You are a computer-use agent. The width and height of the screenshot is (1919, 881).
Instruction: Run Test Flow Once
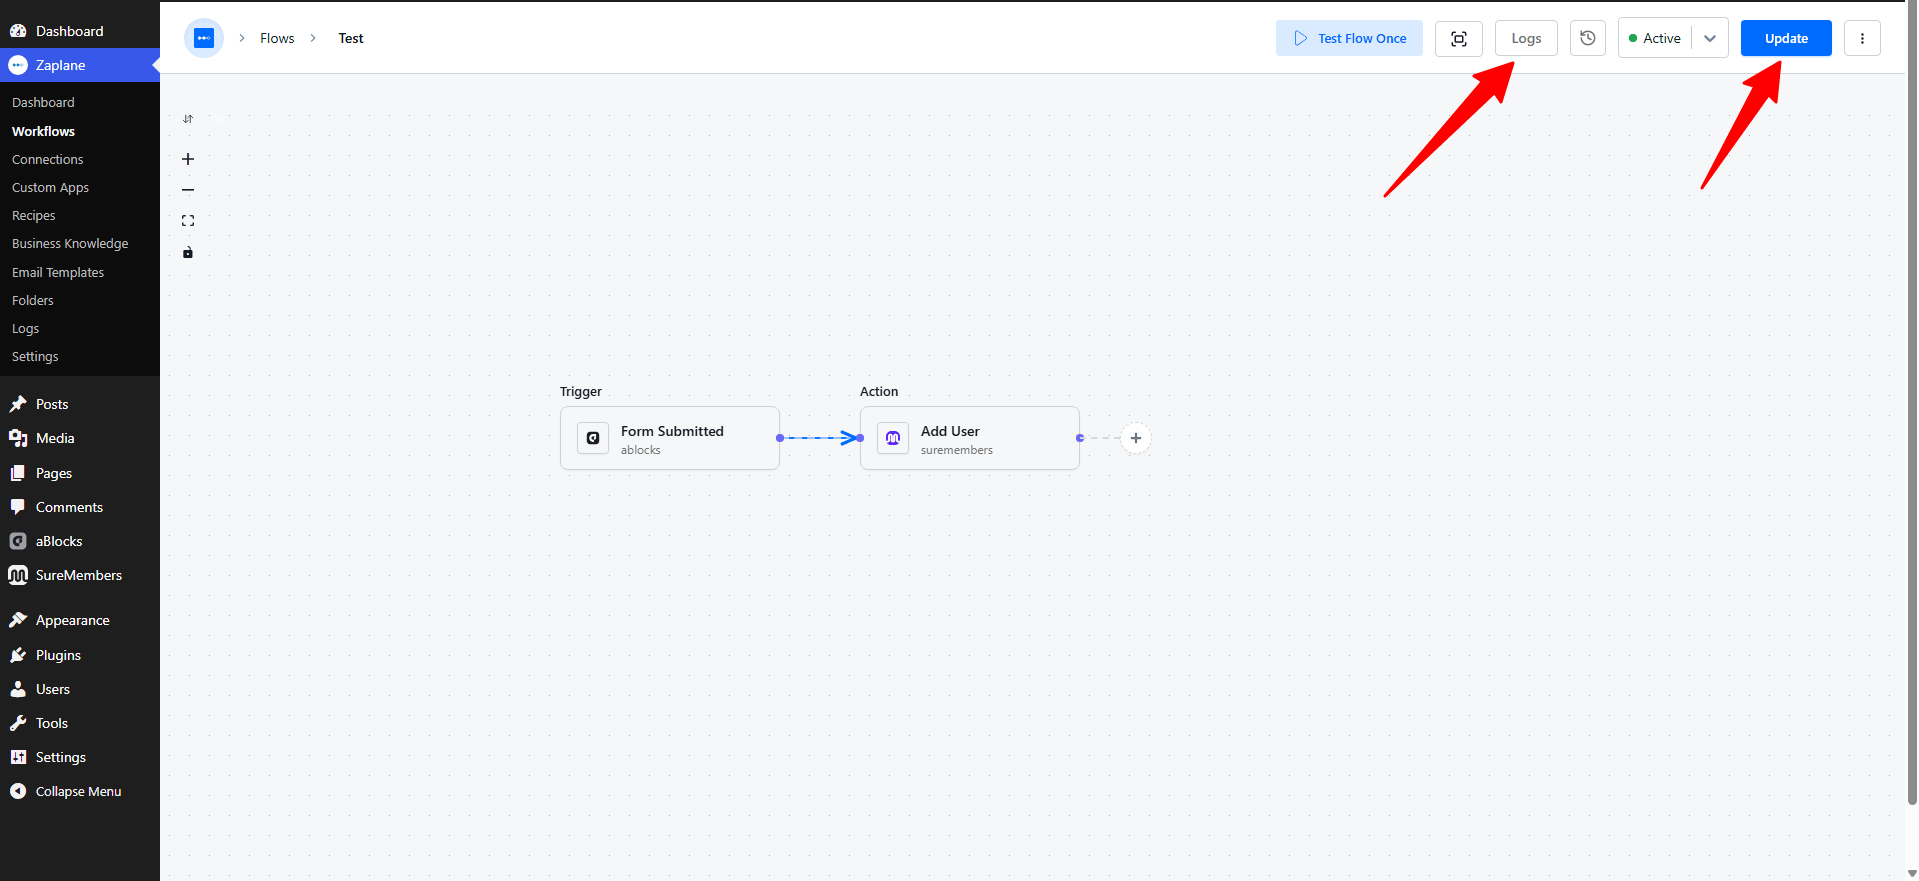1349,38
